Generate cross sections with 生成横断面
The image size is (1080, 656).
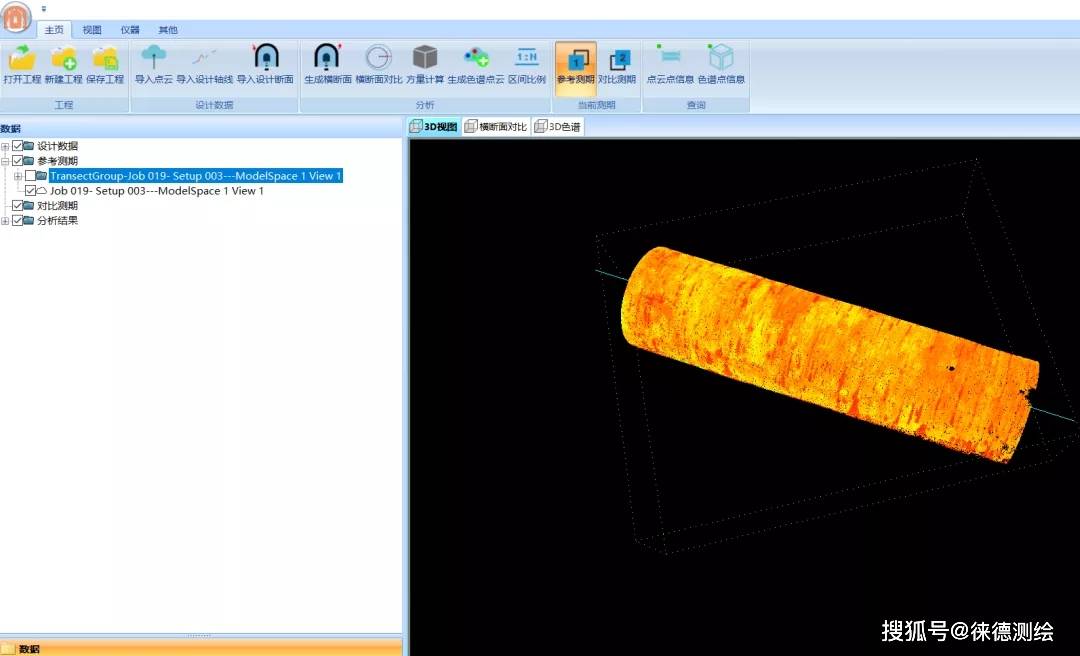(x=327, y=59)
